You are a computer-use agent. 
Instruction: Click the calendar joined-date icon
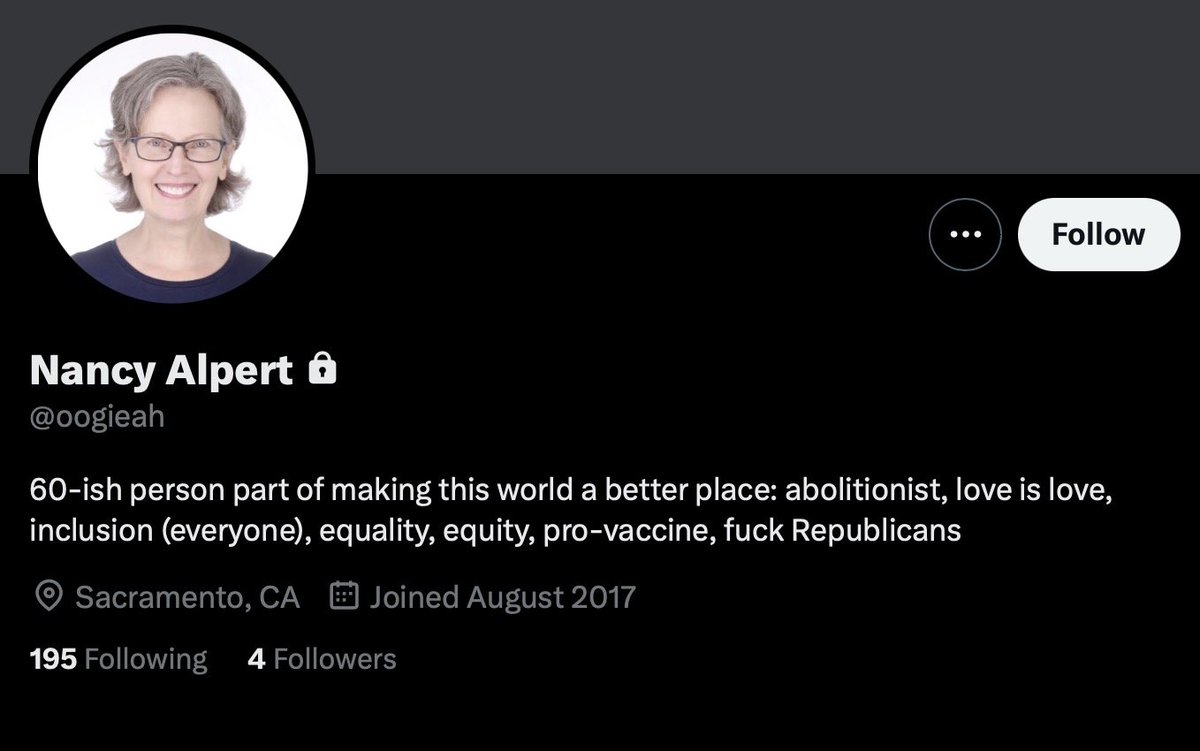tap(344, 597)
